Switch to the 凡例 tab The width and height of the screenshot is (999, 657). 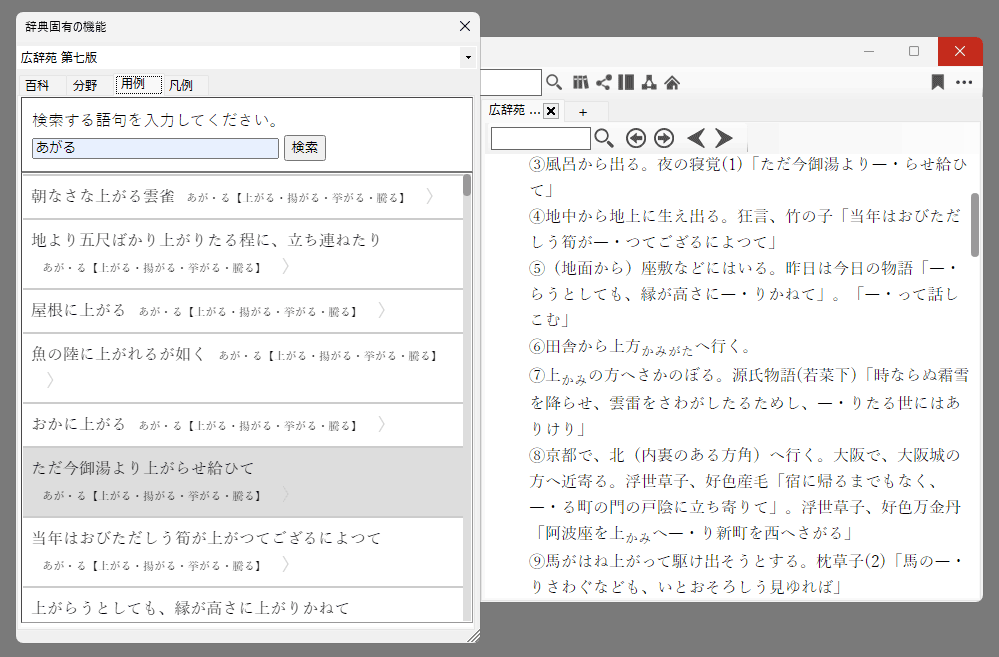[181, 85]
